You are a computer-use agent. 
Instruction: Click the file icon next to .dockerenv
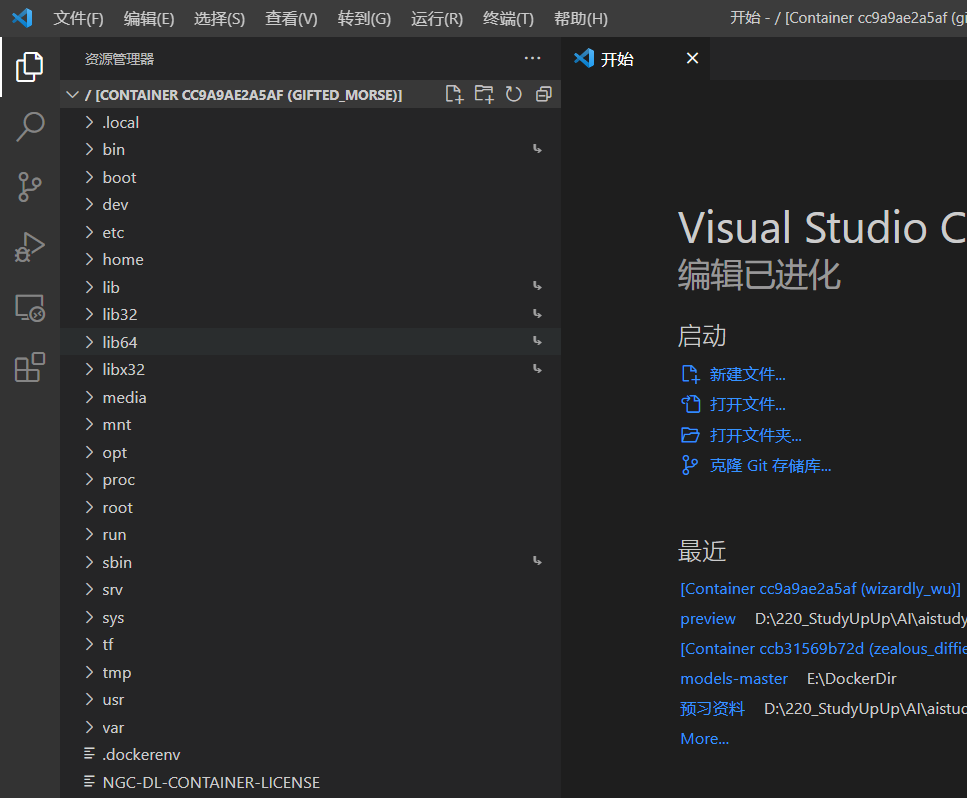(x=89, y=754)
